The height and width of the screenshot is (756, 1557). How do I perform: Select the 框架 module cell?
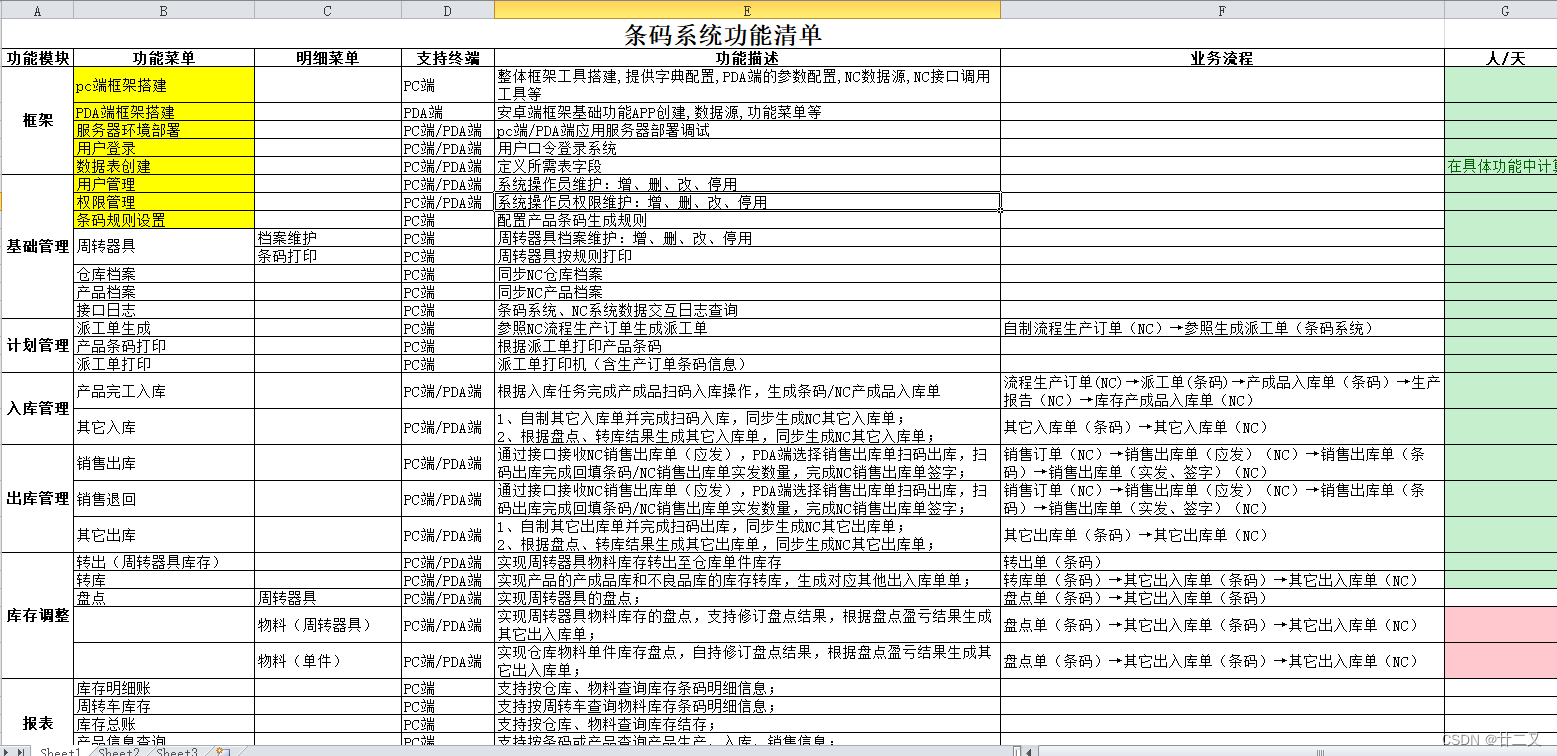pyautogui.click(x=37, y=121)
